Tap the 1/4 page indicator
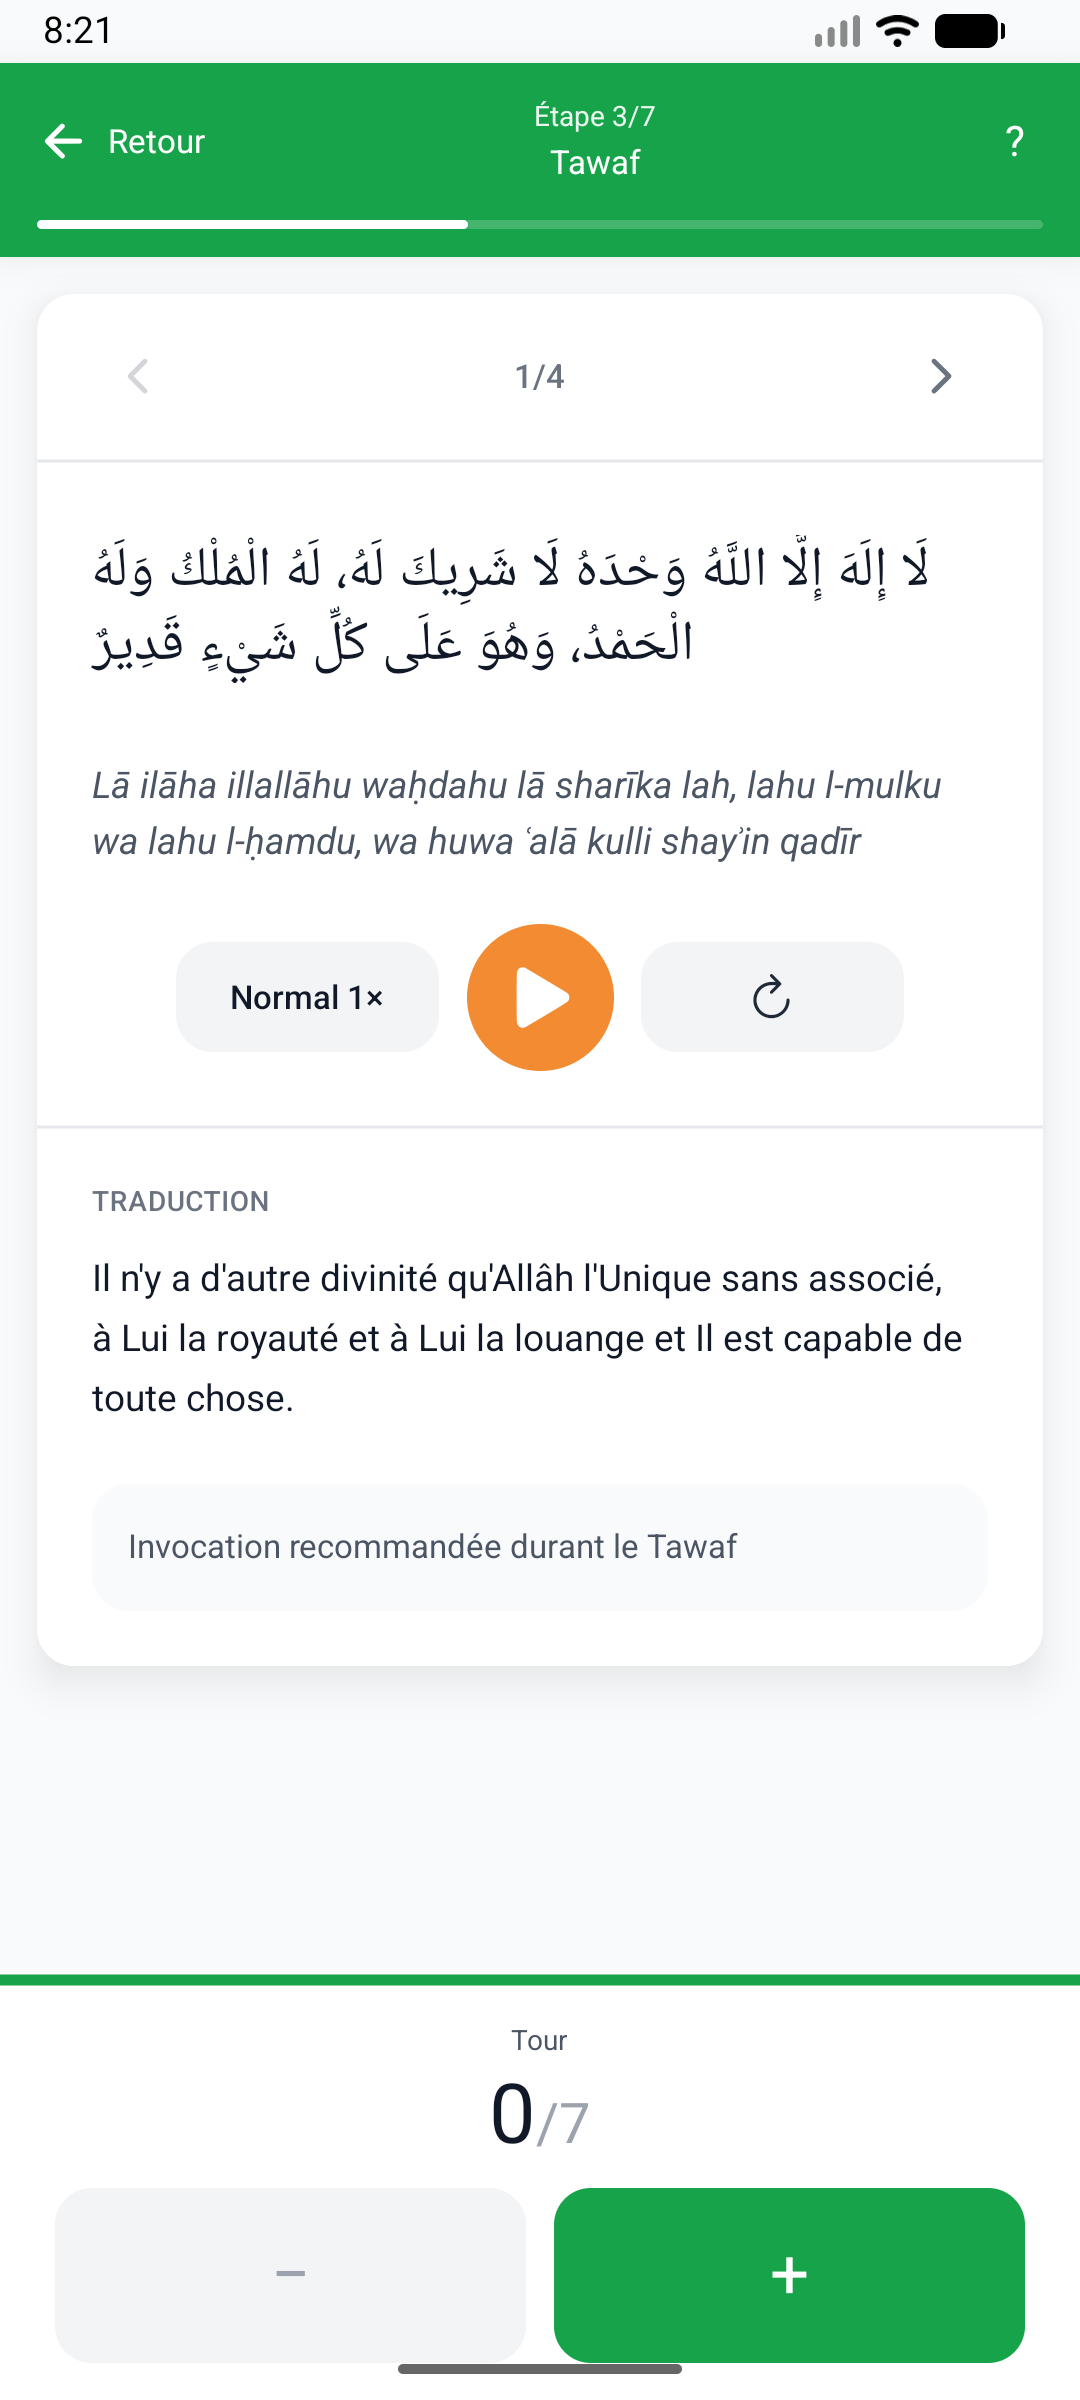Viewport: 1080px width, 2400px height. coord(540,376)
